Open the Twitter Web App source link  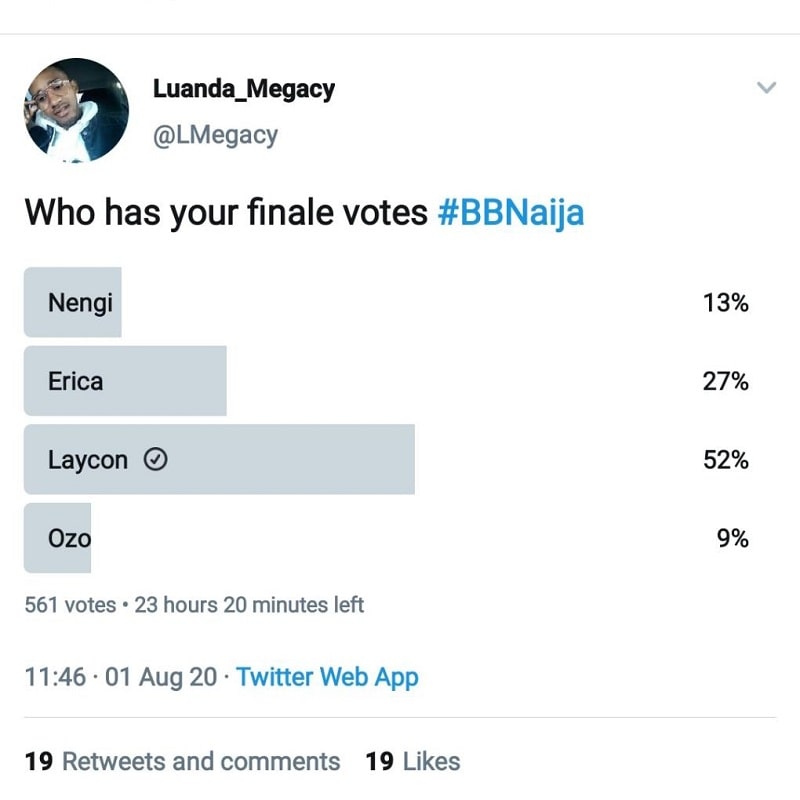click(327, 678)
